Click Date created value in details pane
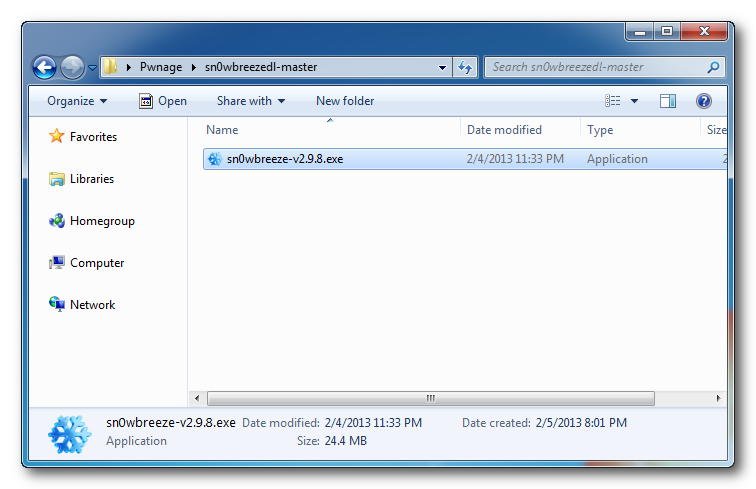The height and width of the screenshot is (489, 756). (x=581, y=423)
